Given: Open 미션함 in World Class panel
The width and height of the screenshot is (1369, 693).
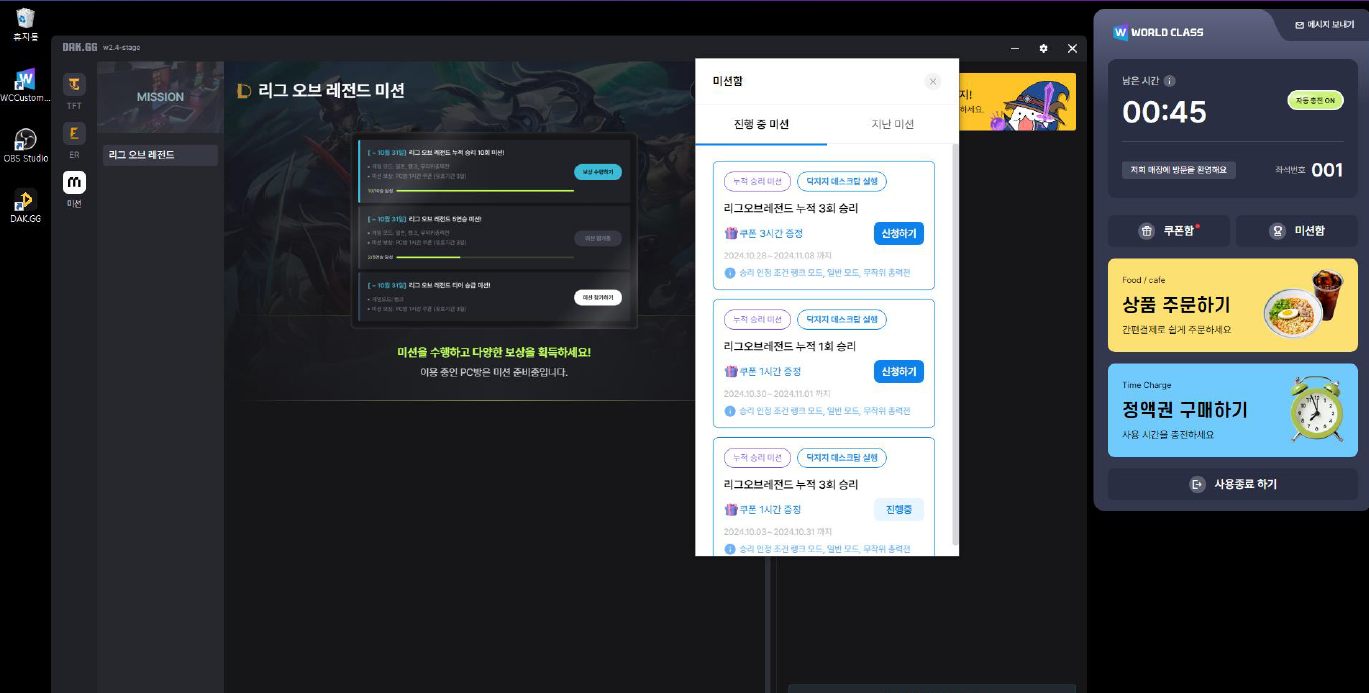Looking at the screenshot, I should point(1297,231).
